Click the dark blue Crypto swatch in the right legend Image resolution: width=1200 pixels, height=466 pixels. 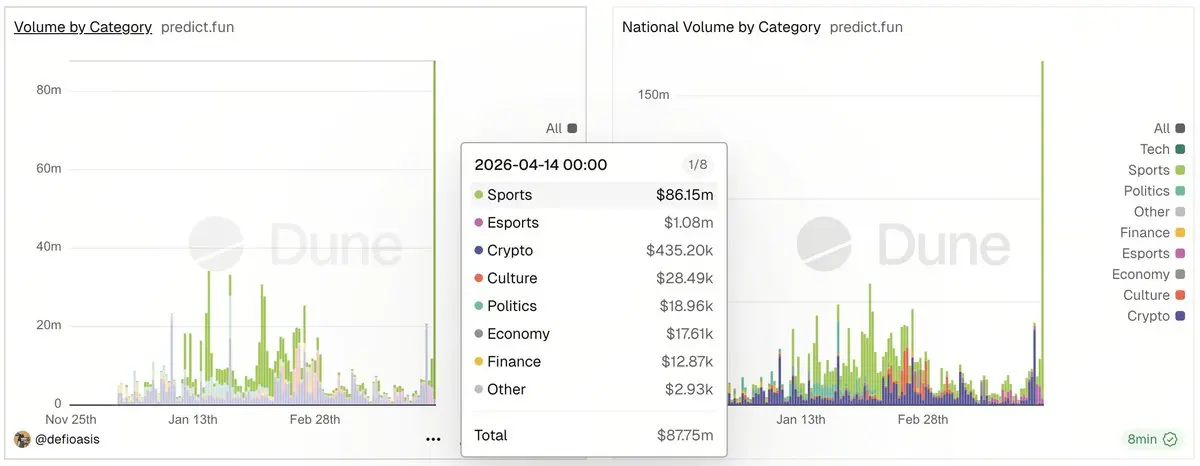click(1181, 316)
